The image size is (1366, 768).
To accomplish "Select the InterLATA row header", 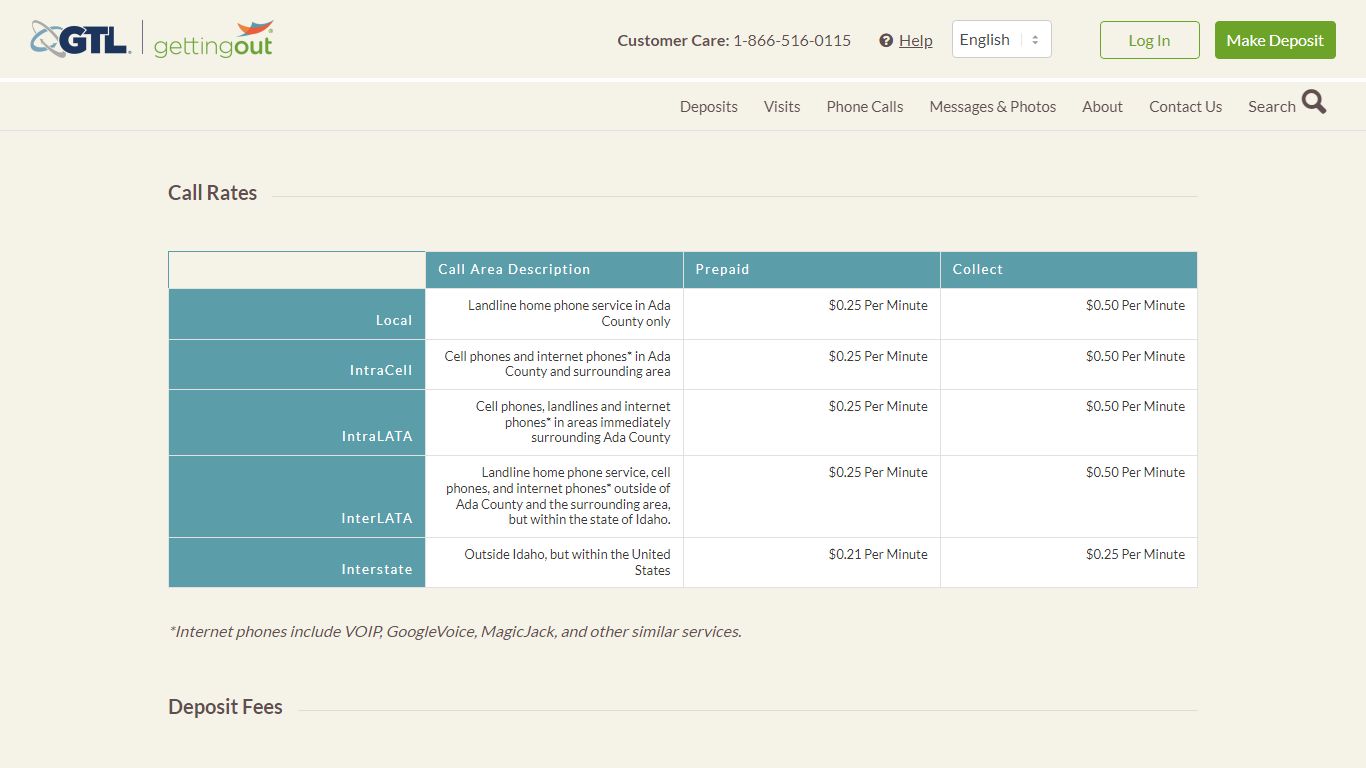I will (x=297, y=497).
